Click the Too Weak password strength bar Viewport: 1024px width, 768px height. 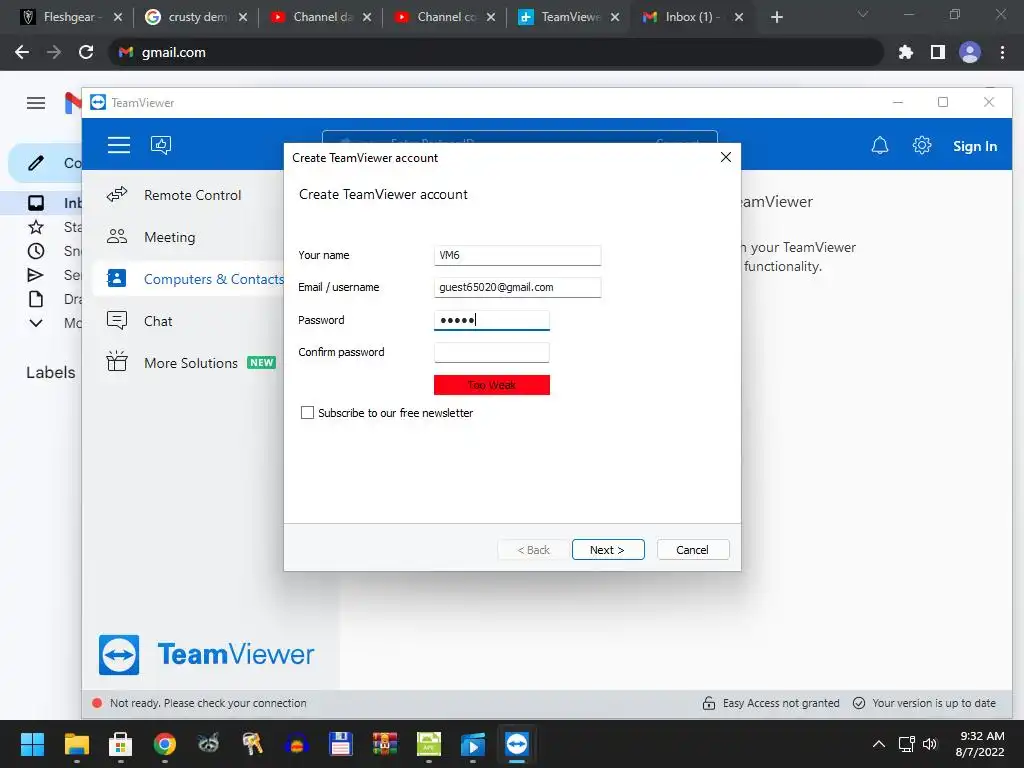492,385
